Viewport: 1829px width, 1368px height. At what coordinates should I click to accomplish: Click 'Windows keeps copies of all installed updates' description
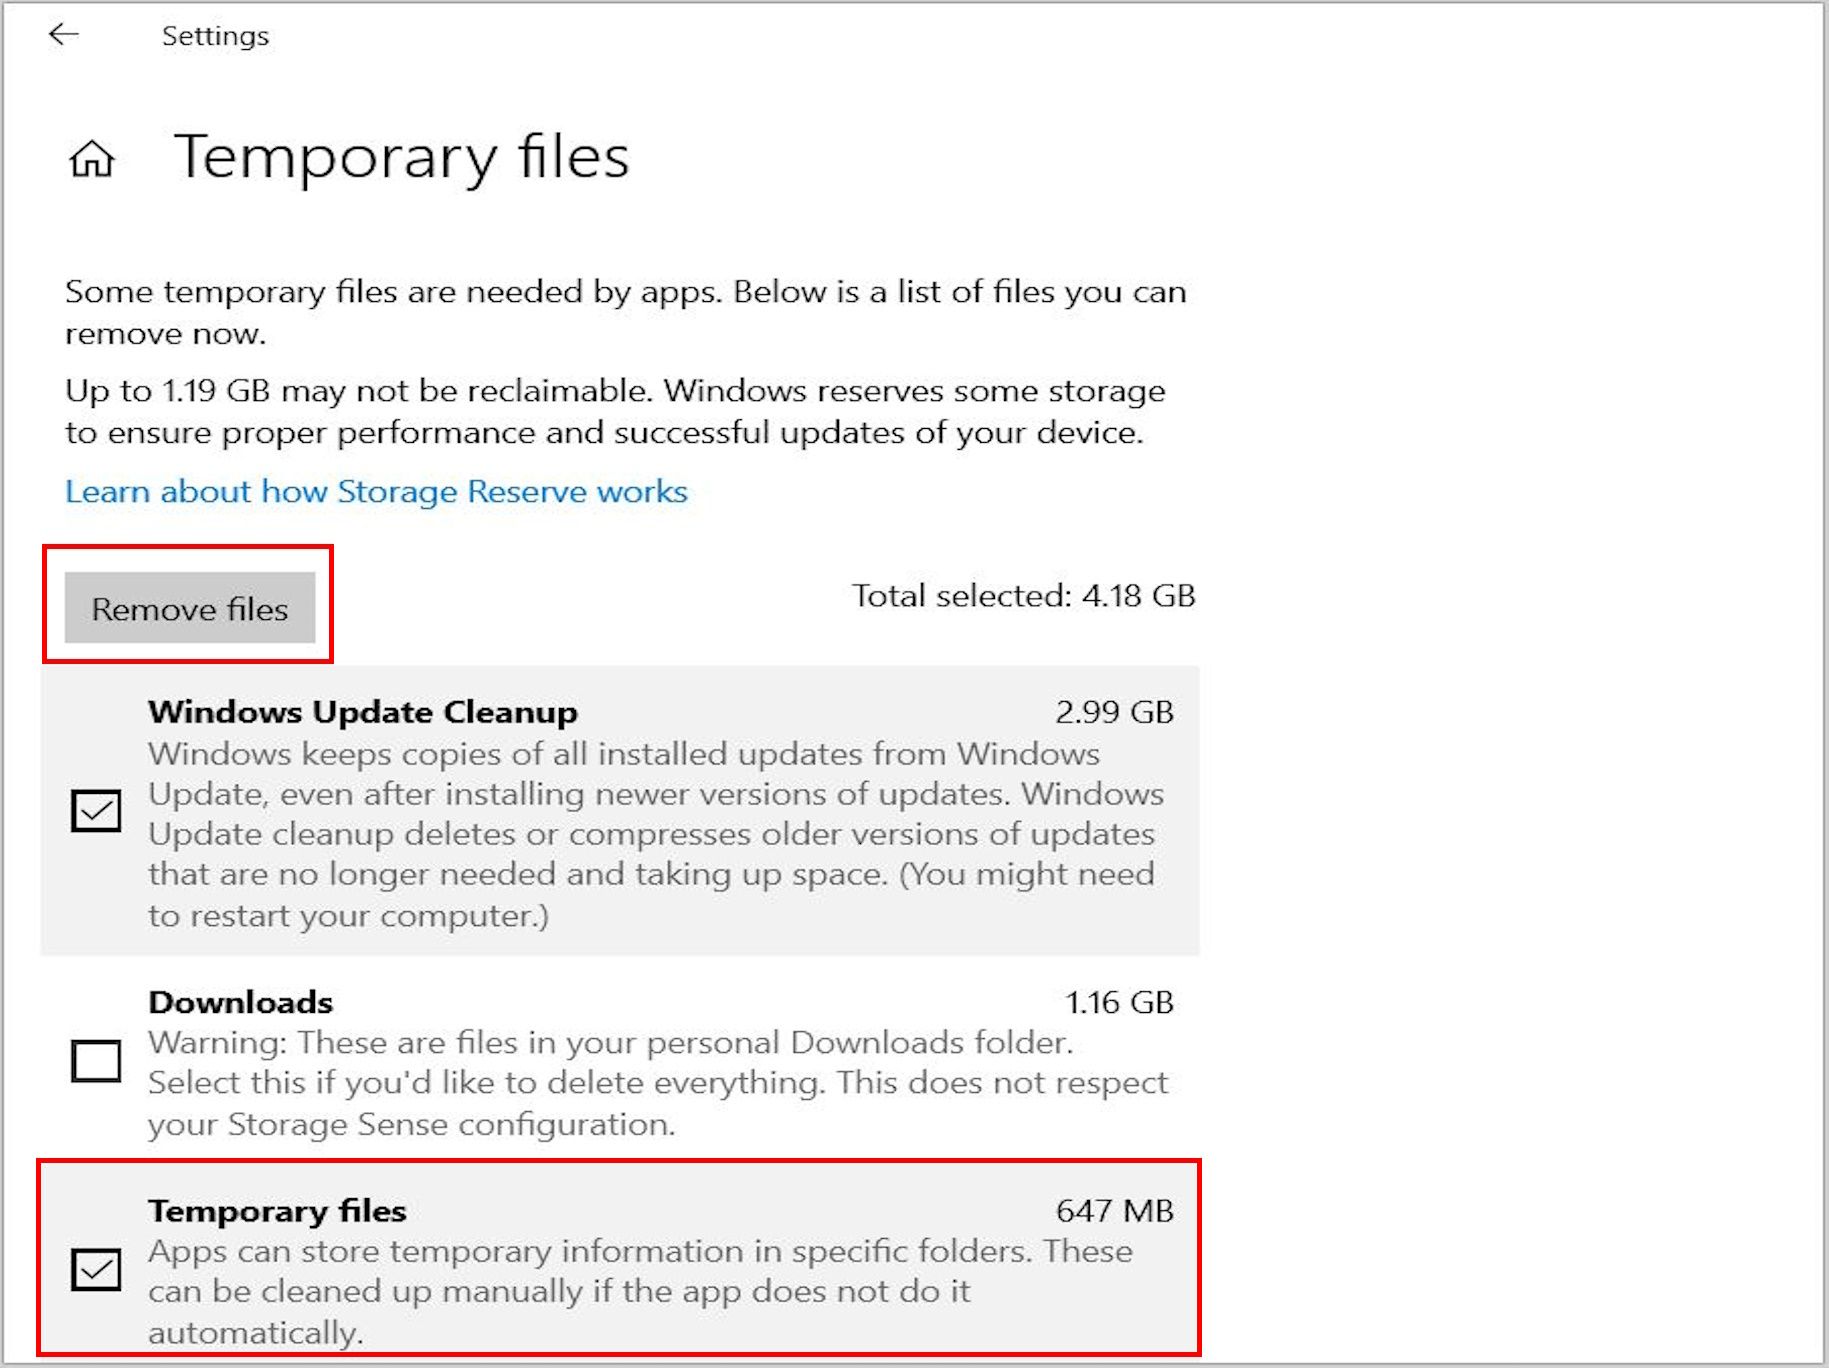656,834
